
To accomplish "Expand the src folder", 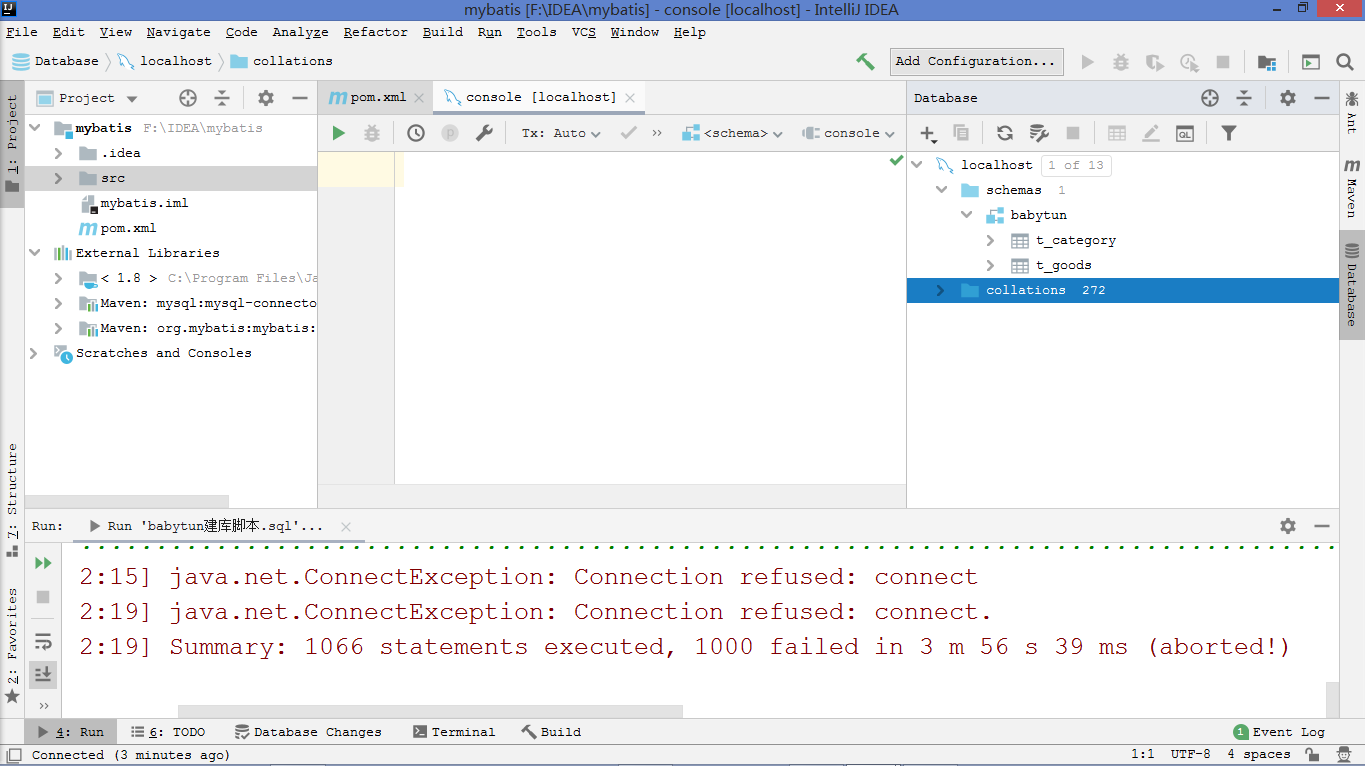I will coord(58,178).
